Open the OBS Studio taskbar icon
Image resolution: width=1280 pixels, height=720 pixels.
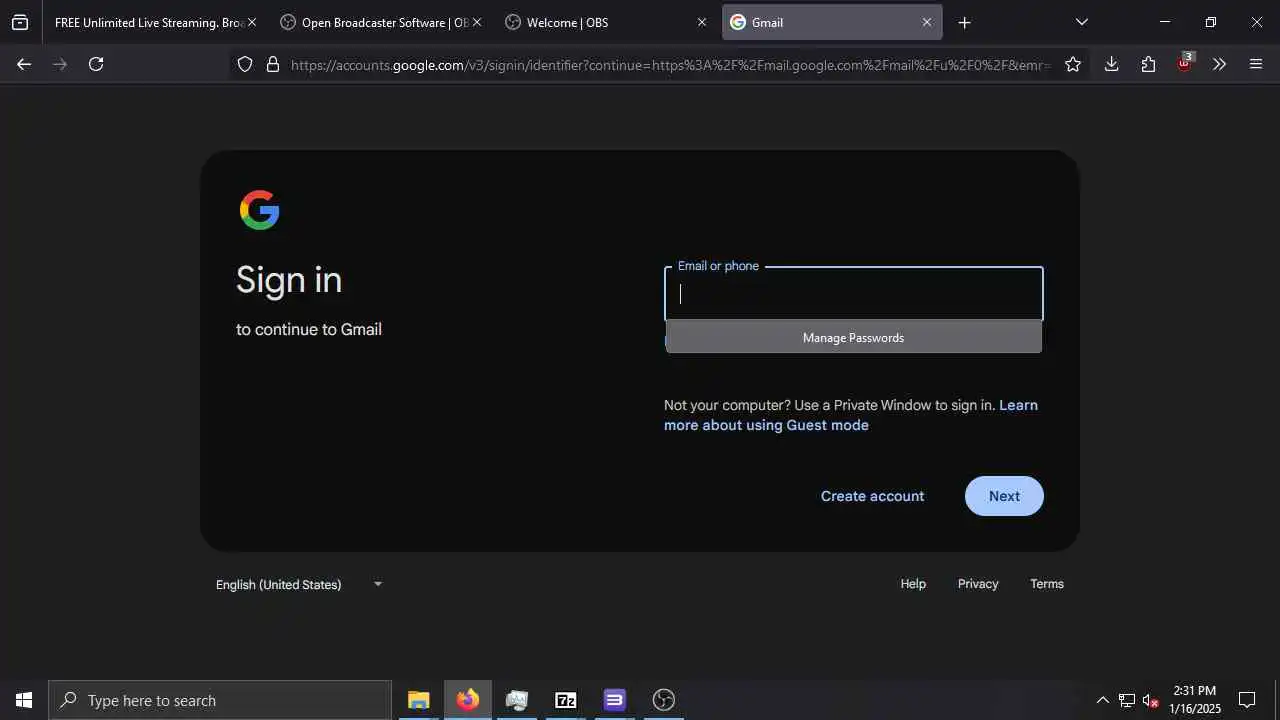click(x=663, y=700)
